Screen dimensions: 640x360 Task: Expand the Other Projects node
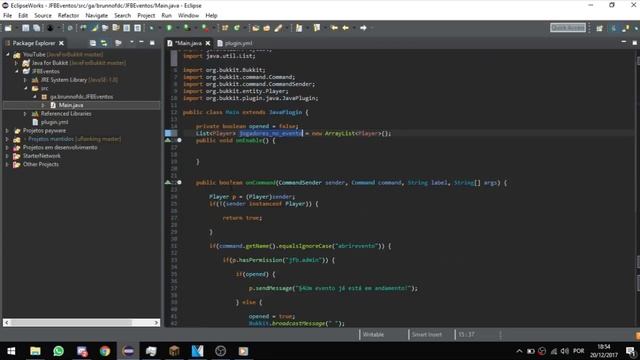(7, 164)
